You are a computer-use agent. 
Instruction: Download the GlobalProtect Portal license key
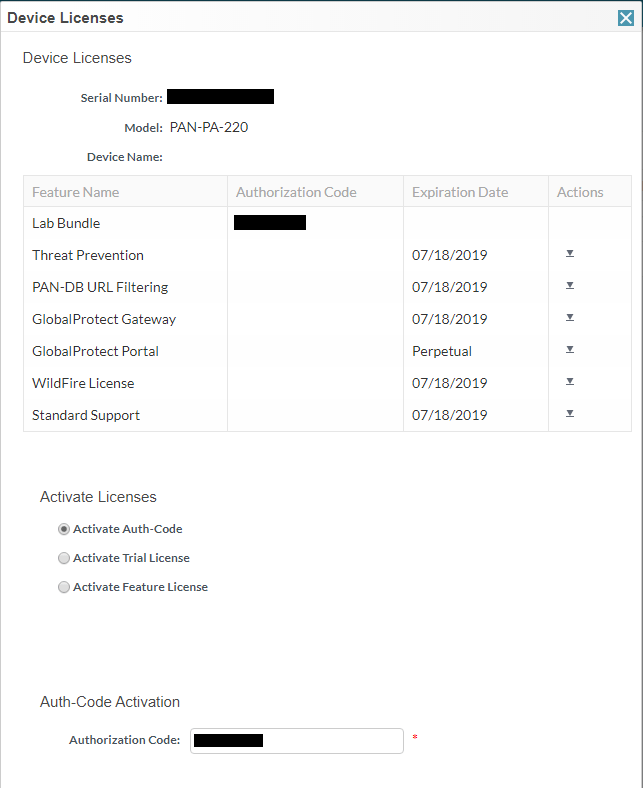coord(570,350)
